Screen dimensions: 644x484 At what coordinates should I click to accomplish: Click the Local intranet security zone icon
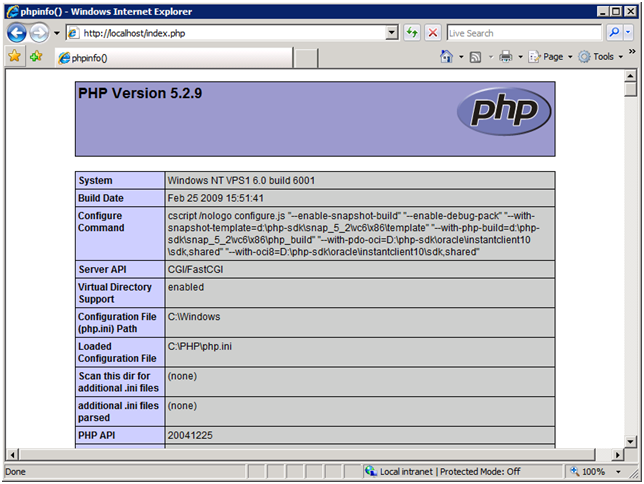[371, 471]
